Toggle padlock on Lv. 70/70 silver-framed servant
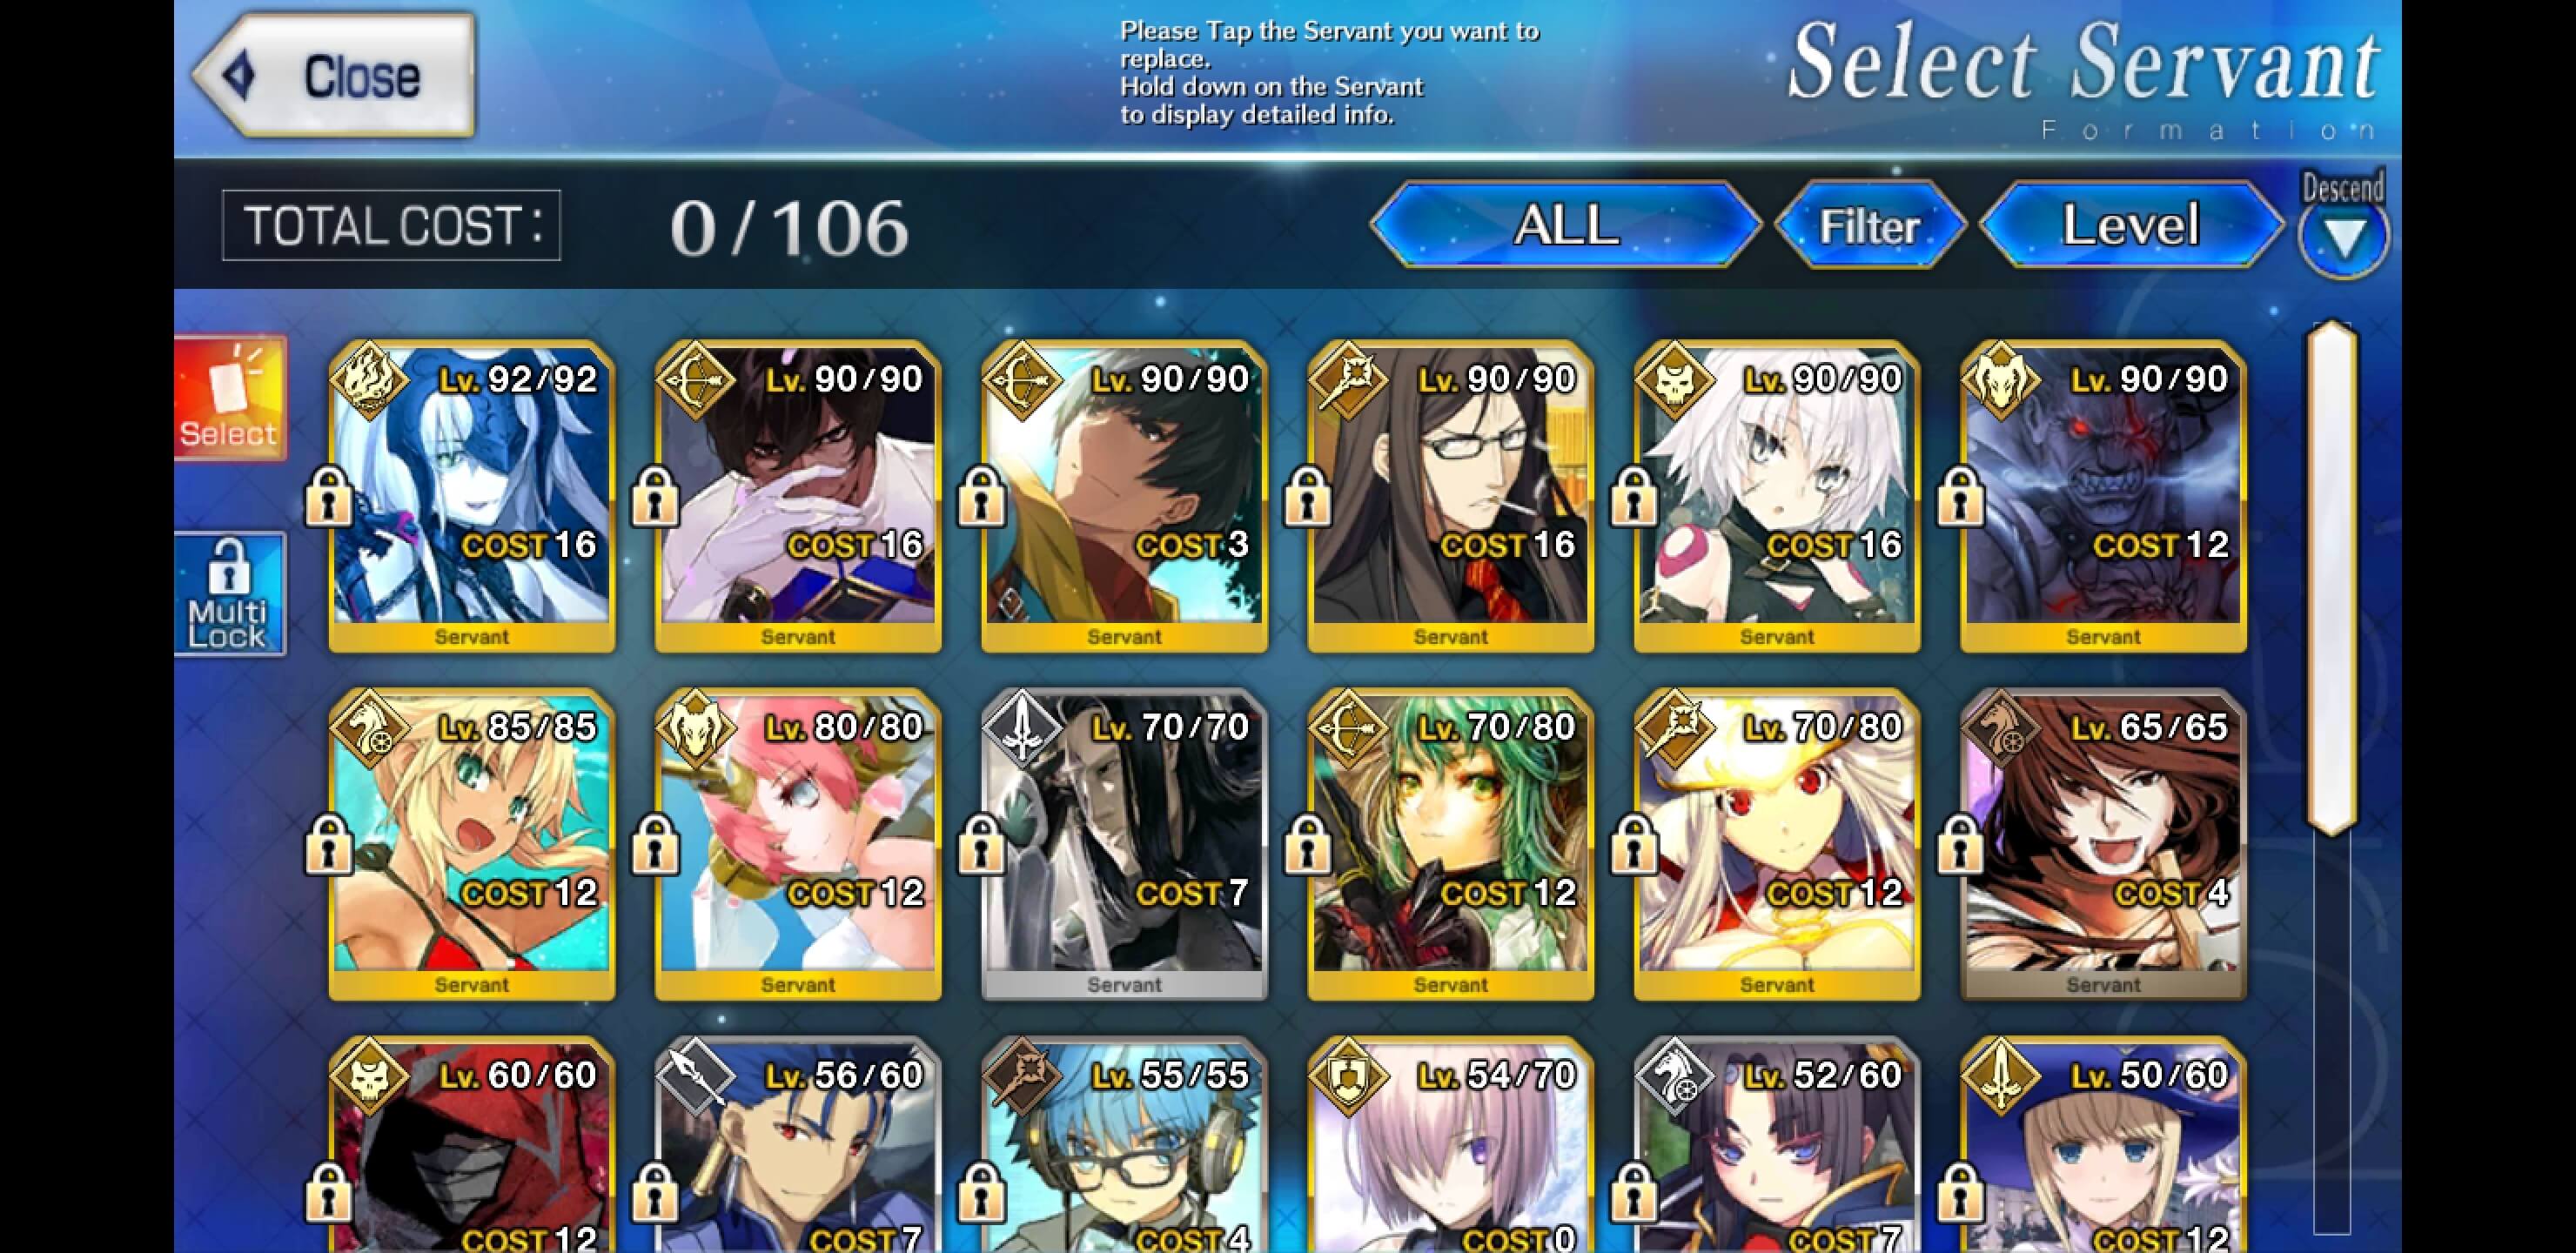 pyautogui.click(x=981, y=844)
